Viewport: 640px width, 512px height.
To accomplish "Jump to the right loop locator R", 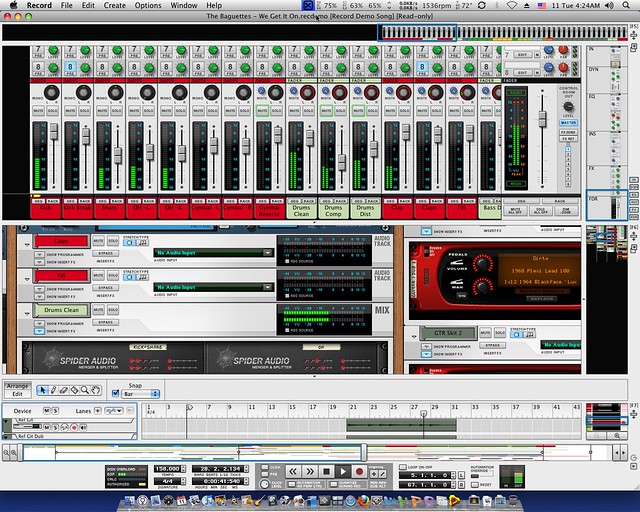I will pyautogui.click(x=461, y=485).
